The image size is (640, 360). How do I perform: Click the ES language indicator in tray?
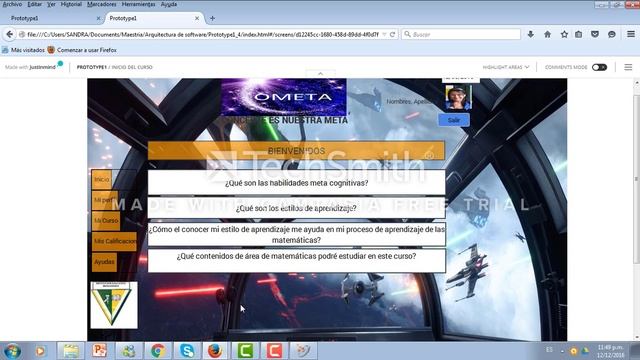click(x=549, y=350)
